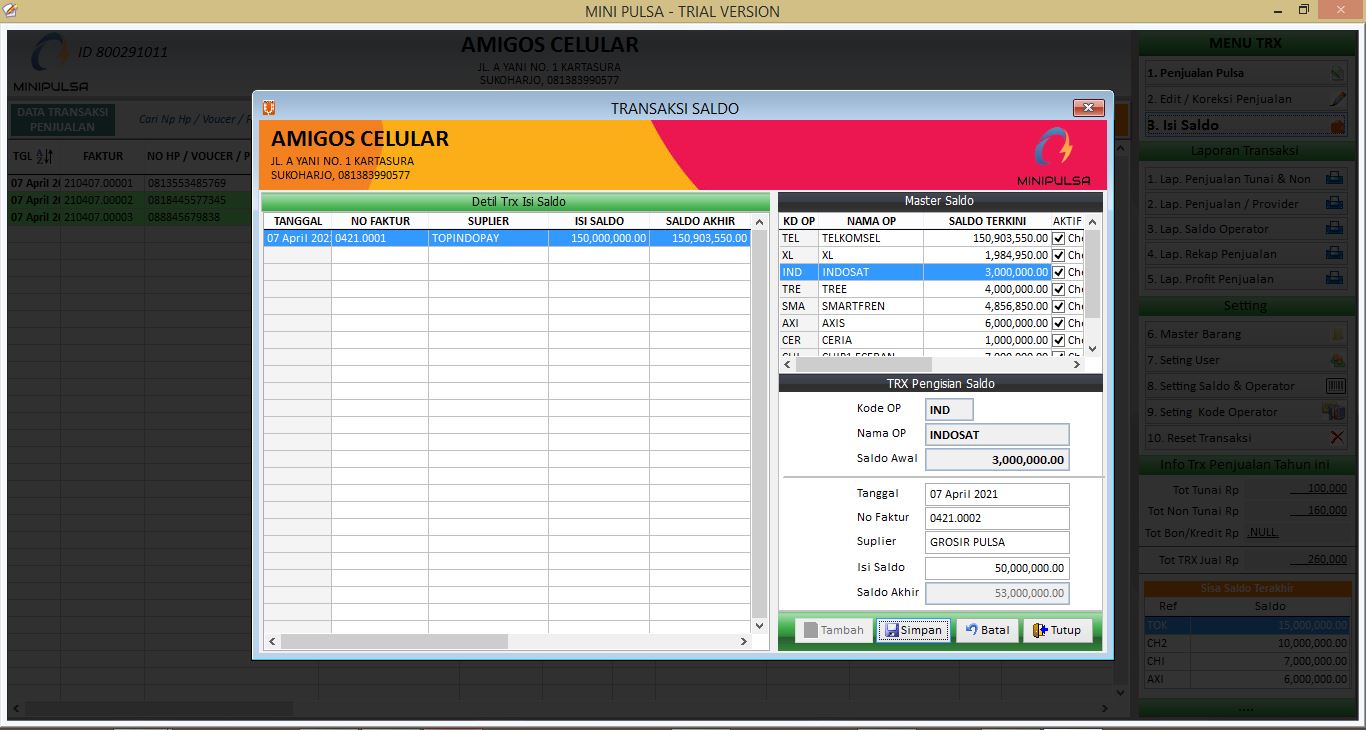Viewport: 1366px width, 730px height.
Task: Click the Transaksi Saldo dialog title icon
Action: tap(268, 107)
